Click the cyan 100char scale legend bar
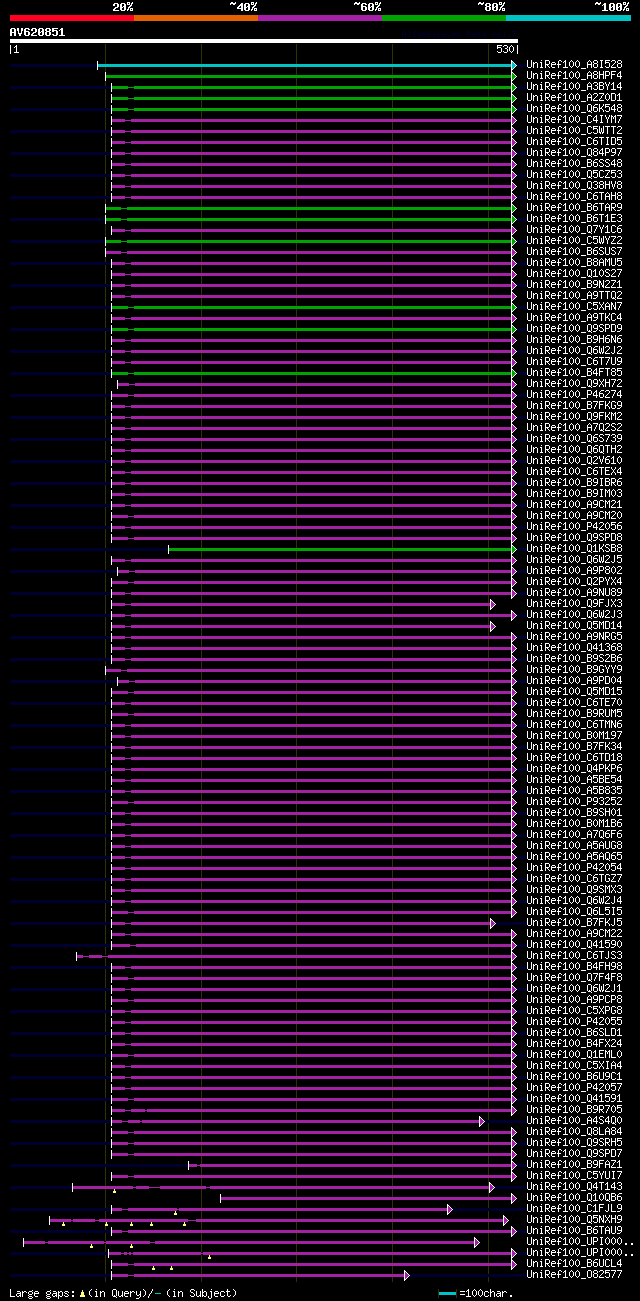The width and height of the screenshot is (640, 1301). (447, 1293)
